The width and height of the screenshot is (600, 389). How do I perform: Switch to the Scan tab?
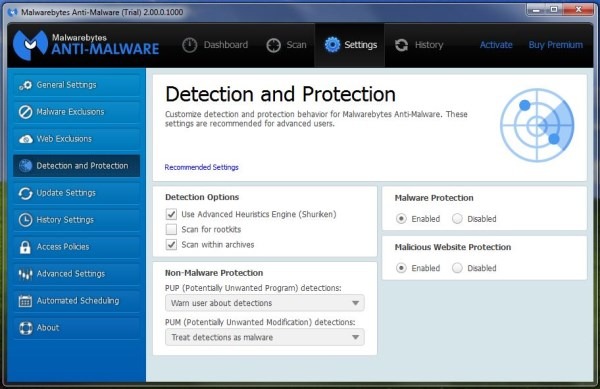click(286, 45)
